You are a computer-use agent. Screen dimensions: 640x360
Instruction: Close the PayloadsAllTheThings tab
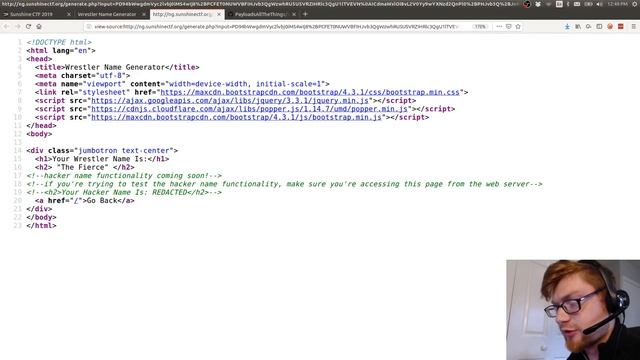294,14
